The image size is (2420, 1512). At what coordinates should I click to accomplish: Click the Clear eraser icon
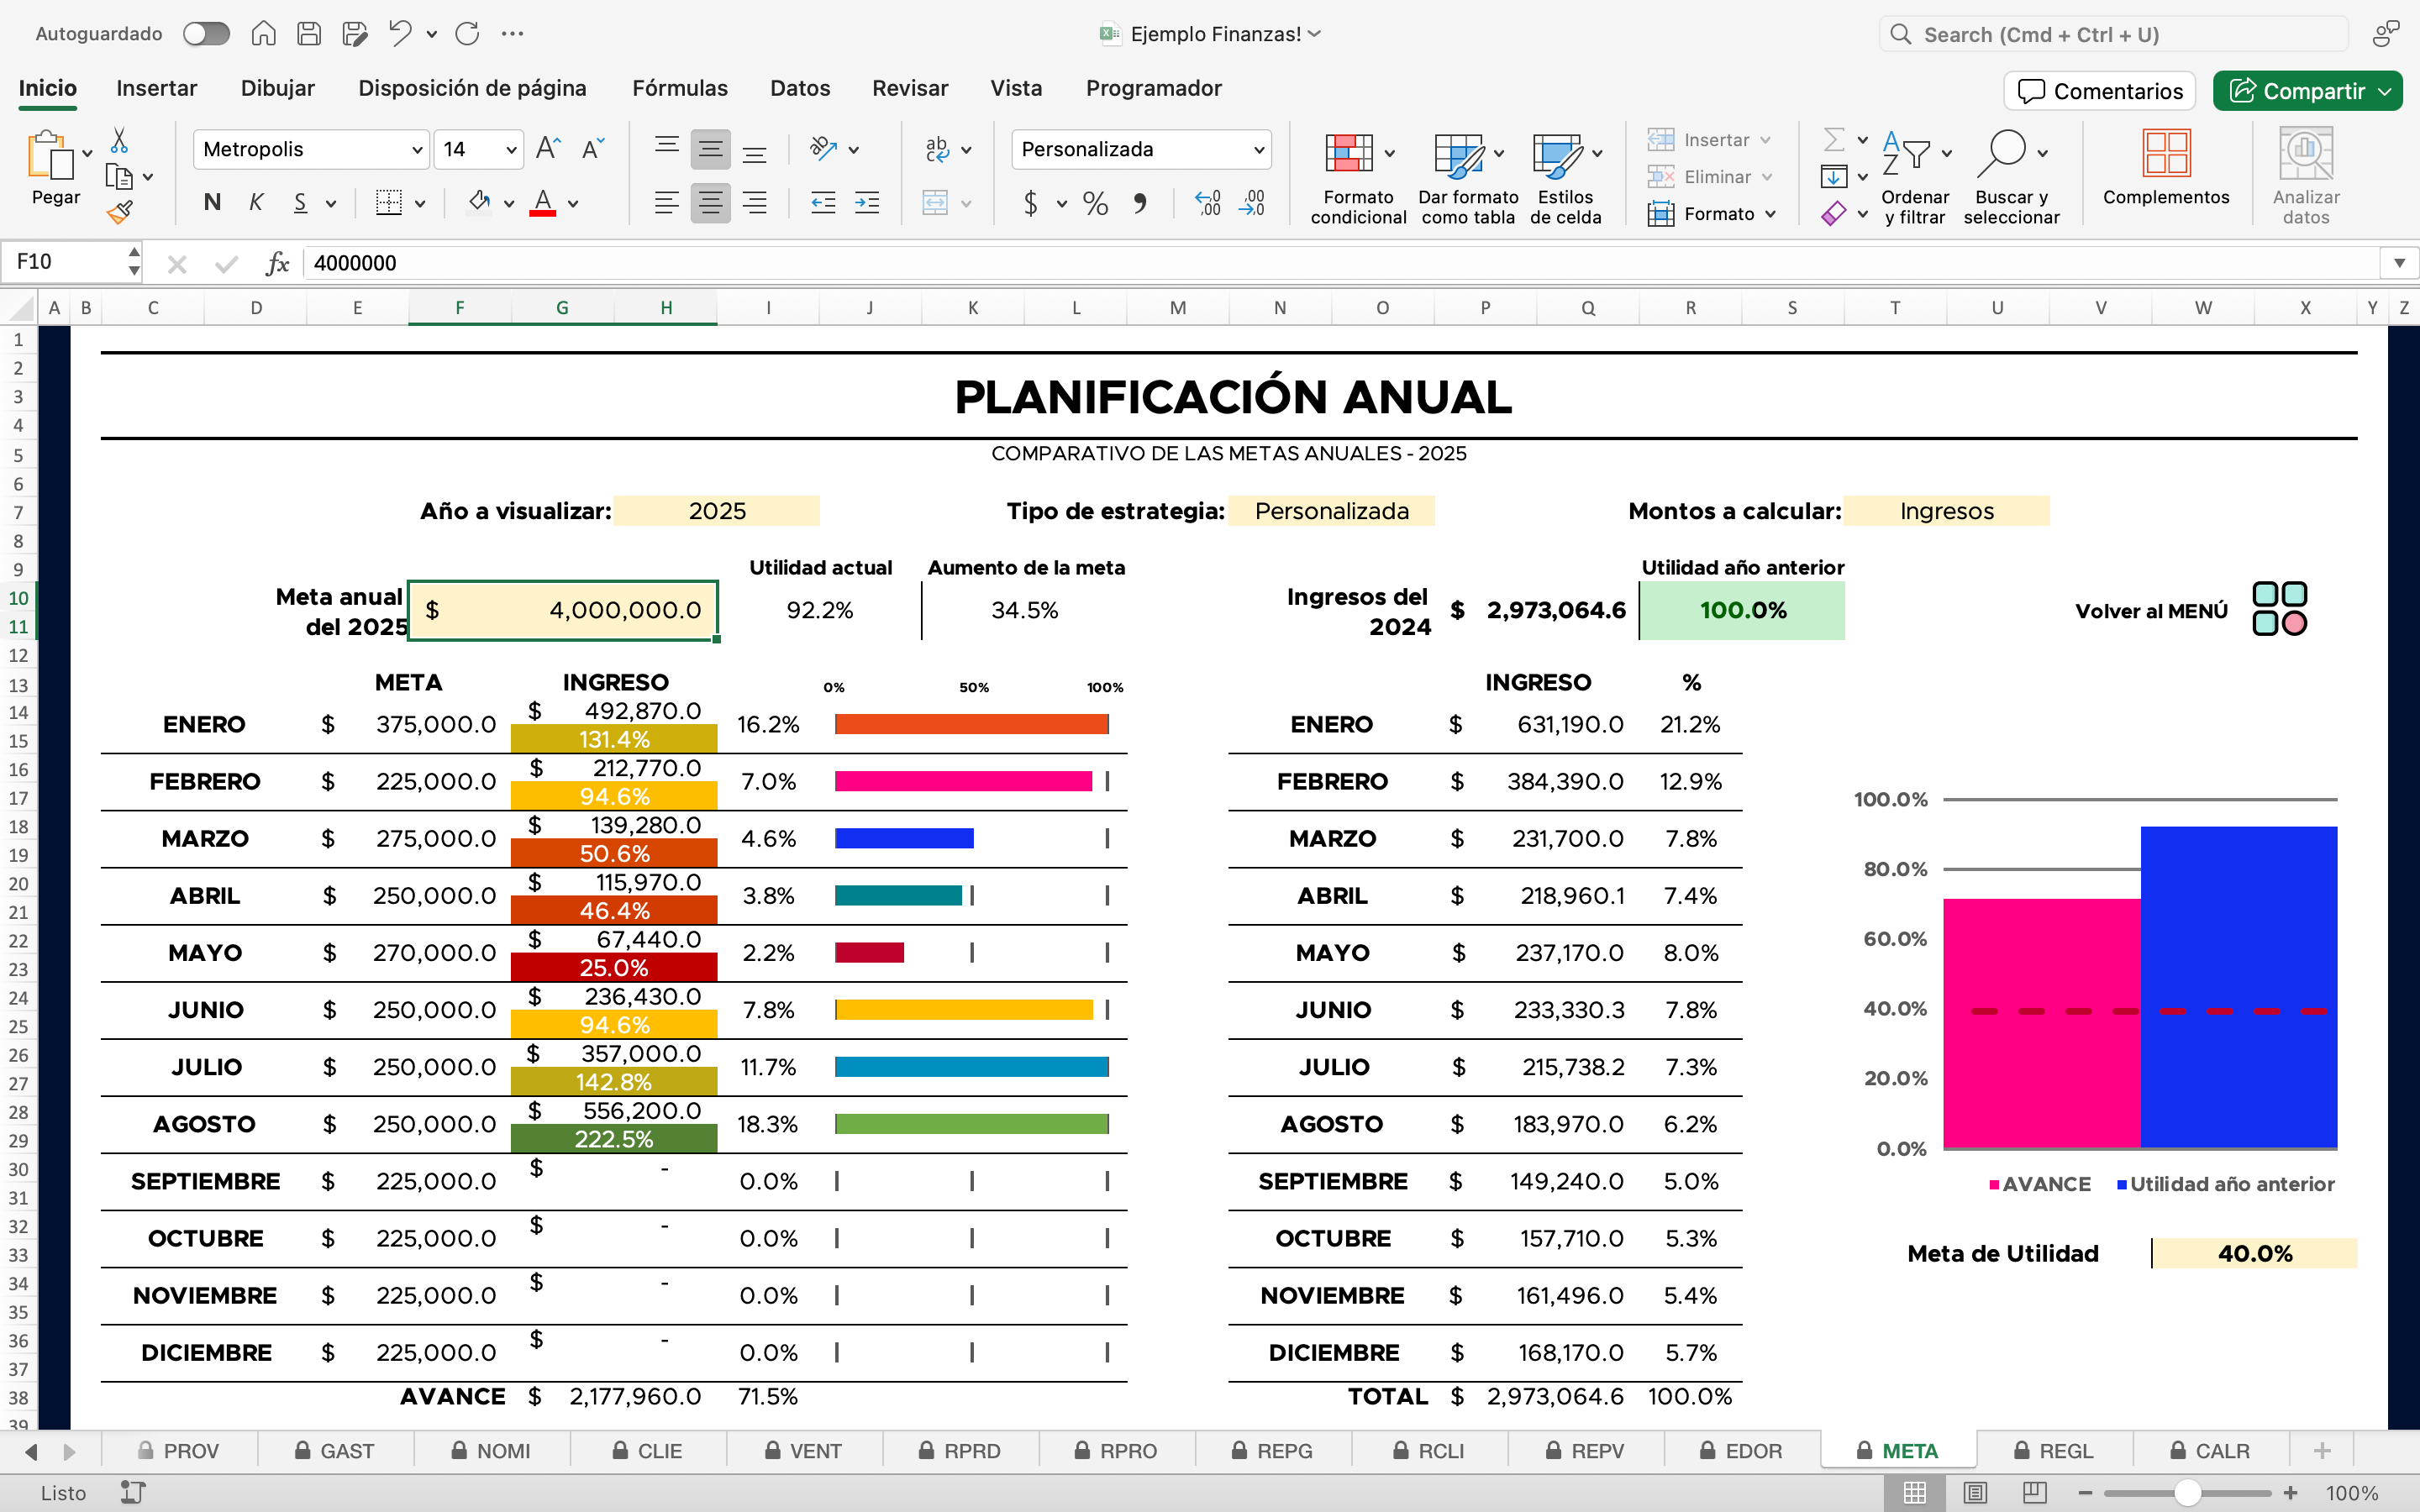(1834, 213)
